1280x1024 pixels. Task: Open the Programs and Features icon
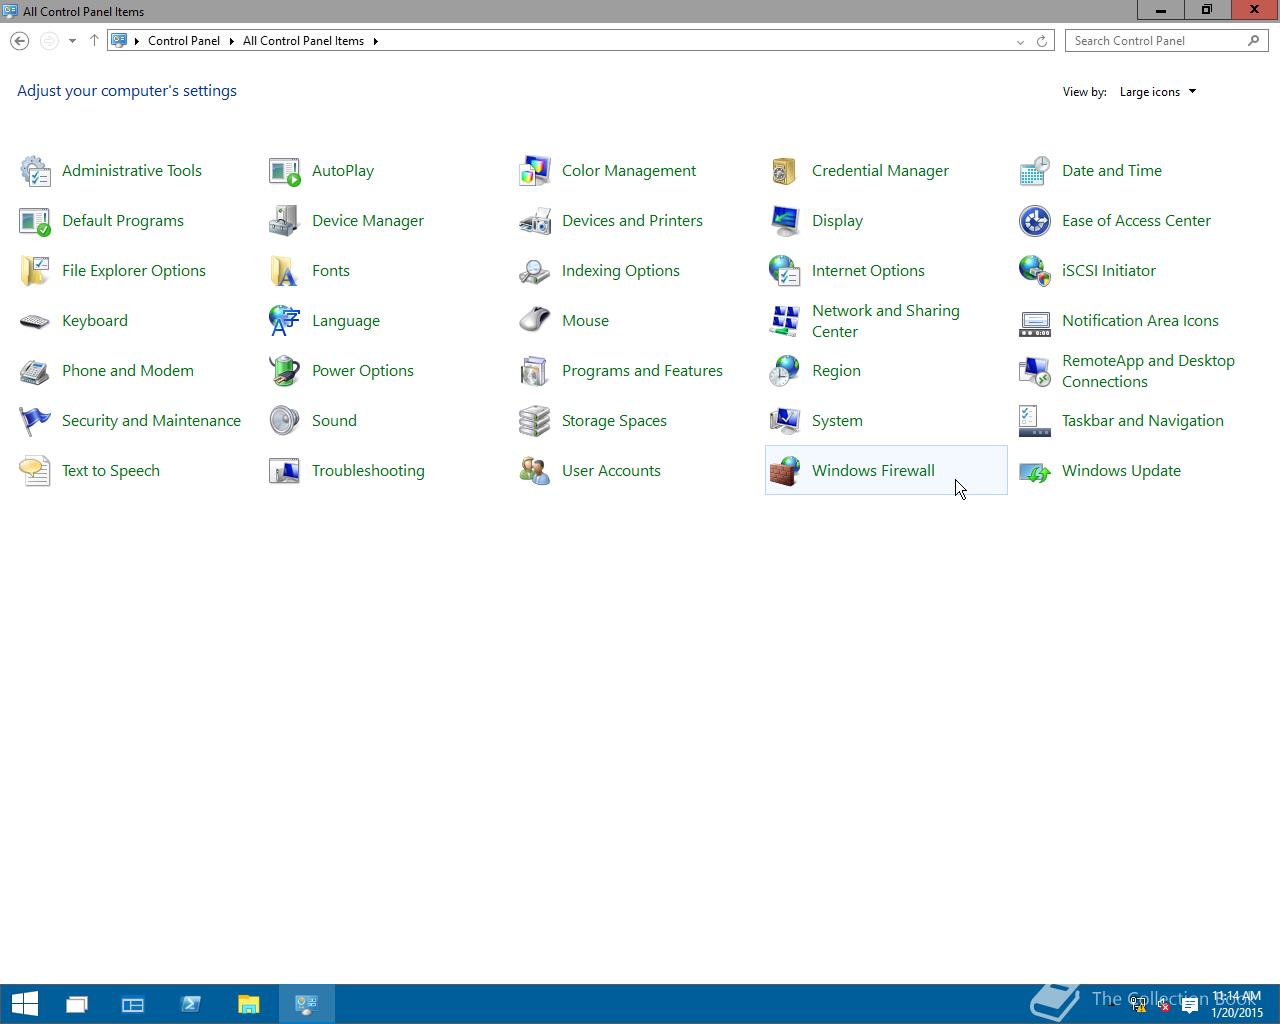(535, 371)
